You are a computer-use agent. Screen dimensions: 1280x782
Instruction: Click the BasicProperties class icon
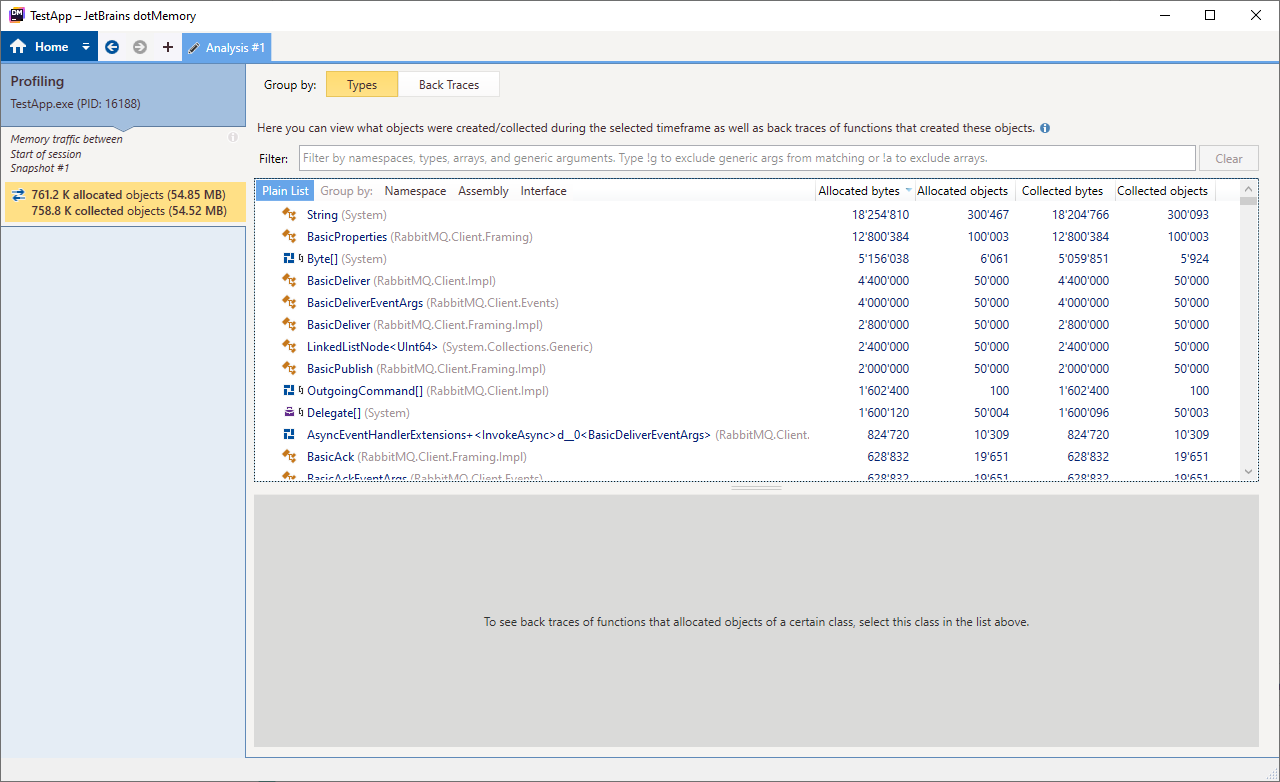pyautogui.click(x=289, y=237)
